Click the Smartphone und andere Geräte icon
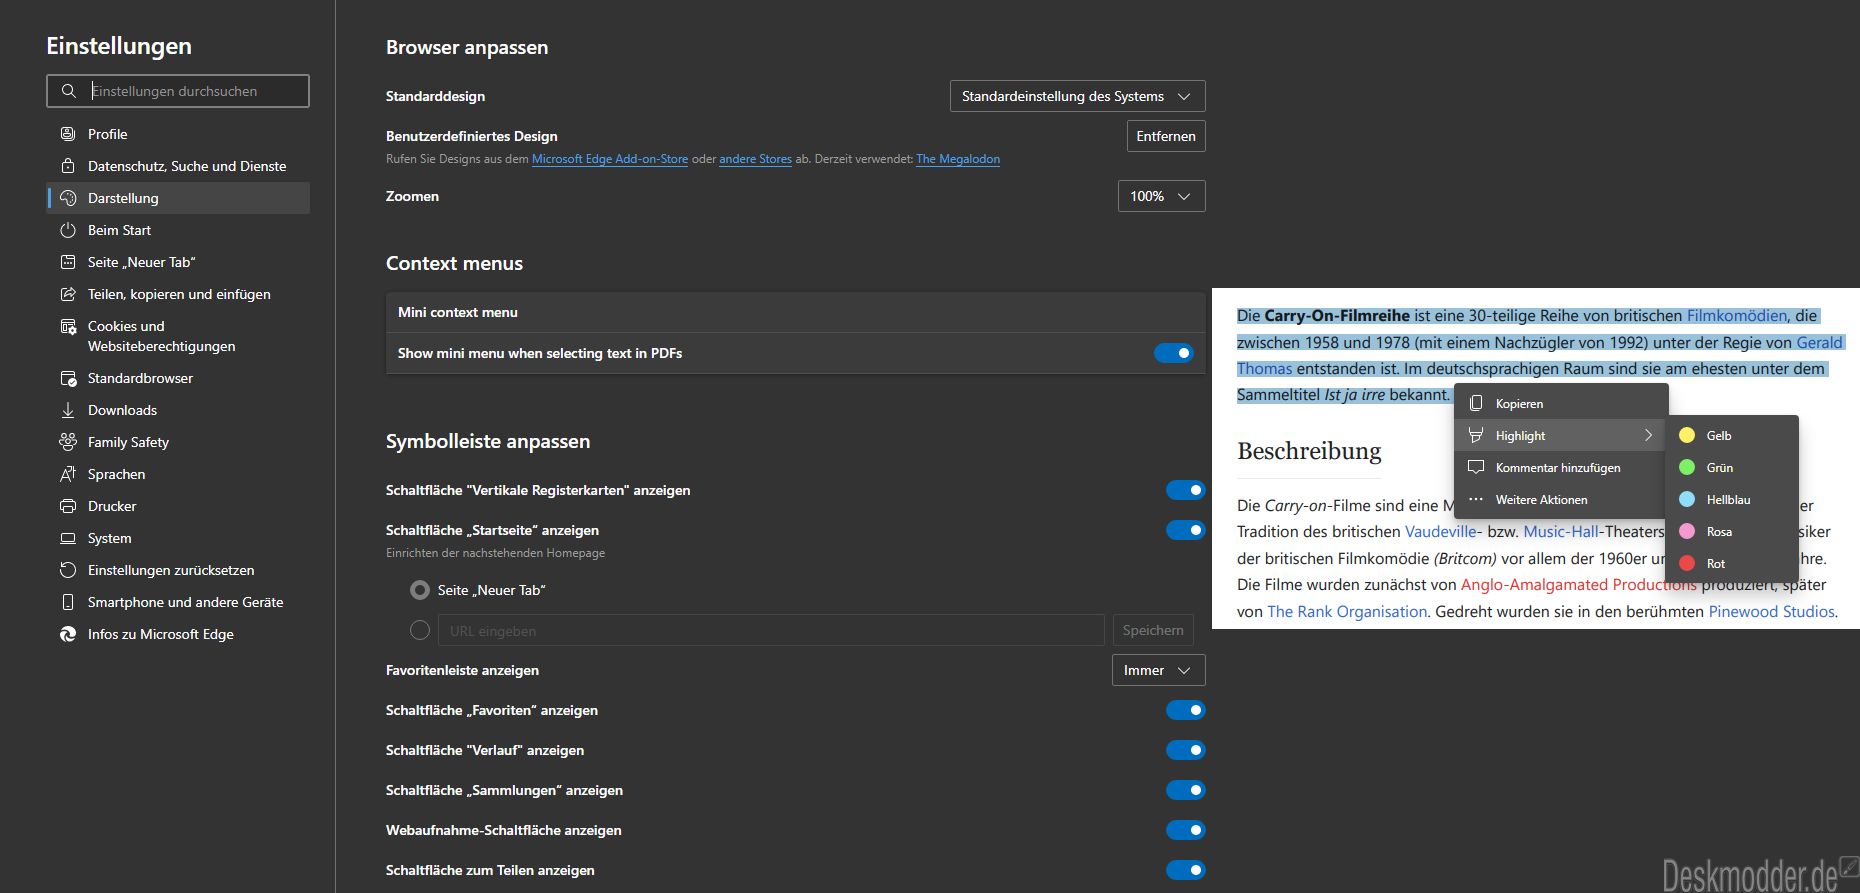Viewport: 1860px width, 893px height. pyautogui.click(x=68, y=602)
